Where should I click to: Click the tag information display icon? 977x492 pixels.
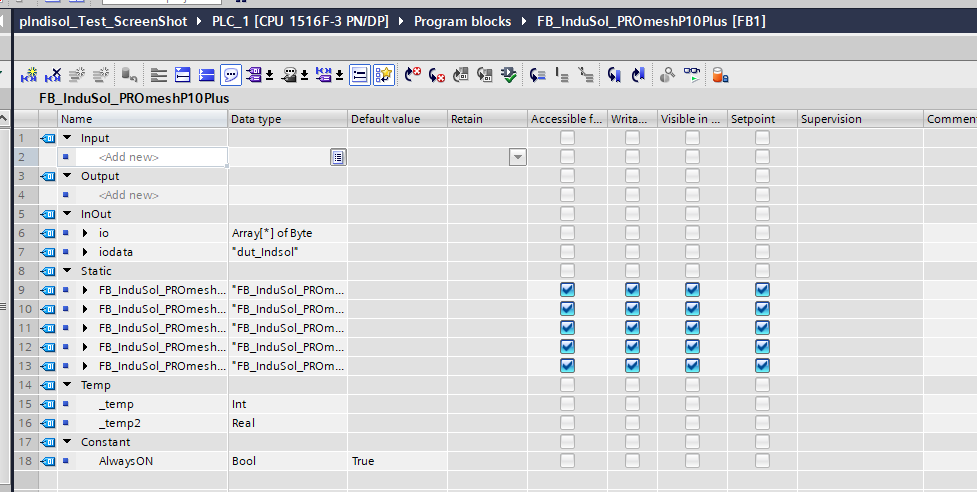point(324,75)
